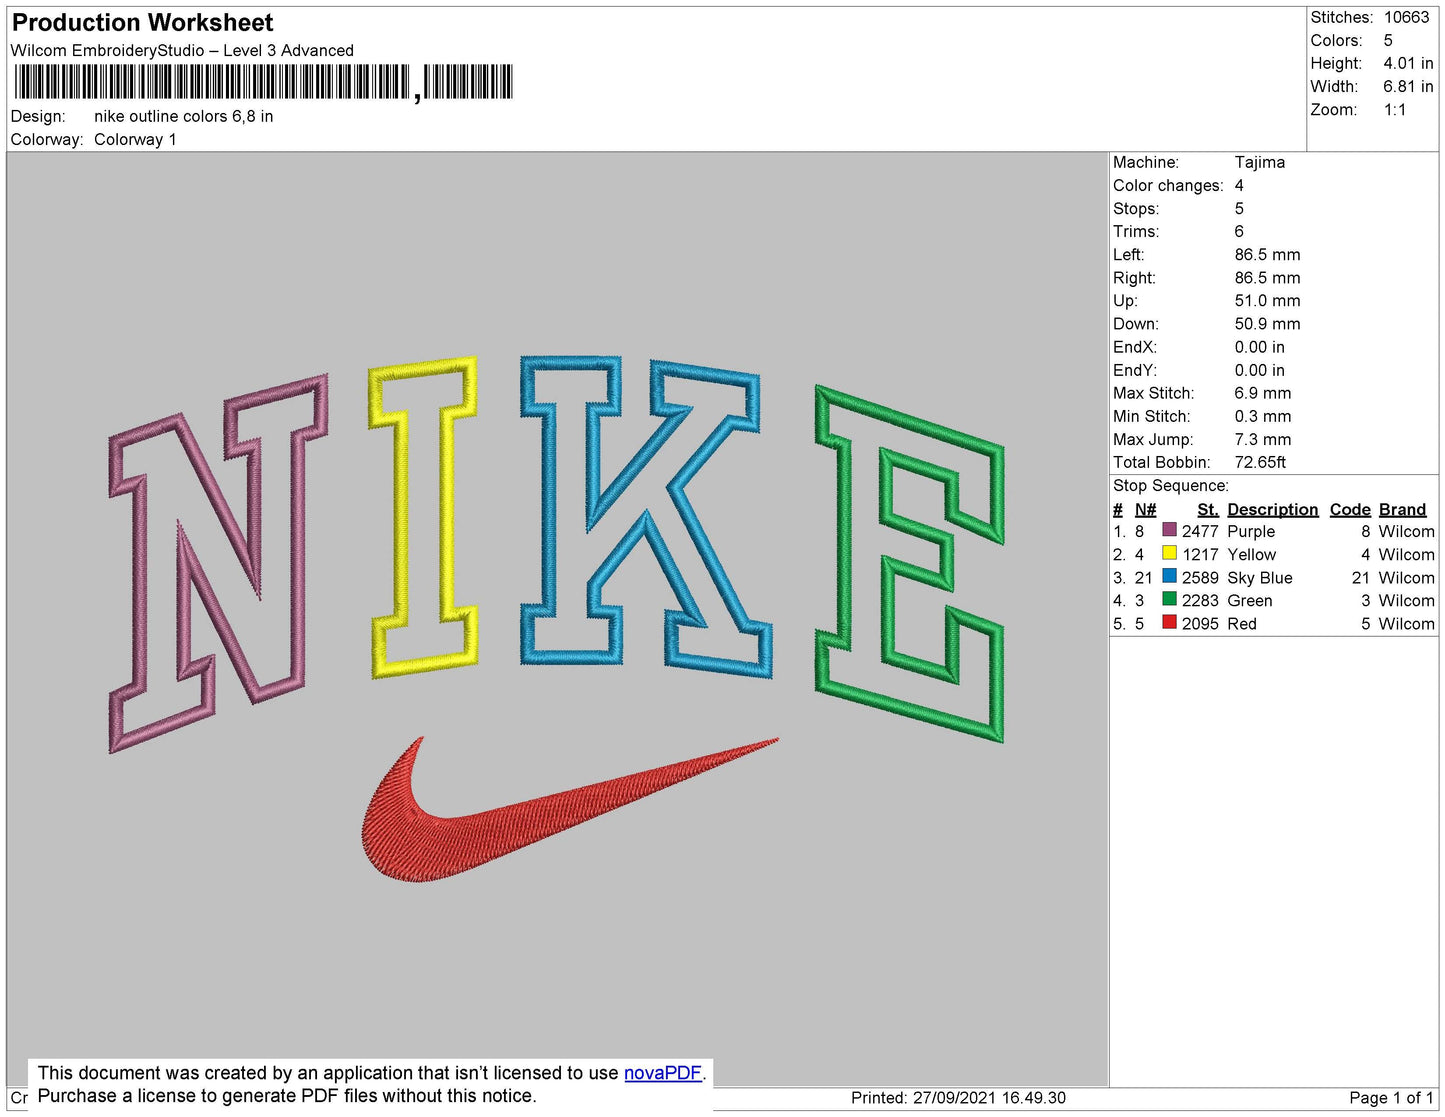The height and width of the screenshot is (1117, 1445).
Task: Click the 'Production Worksheet' title
Action: (x=142, y=22)
